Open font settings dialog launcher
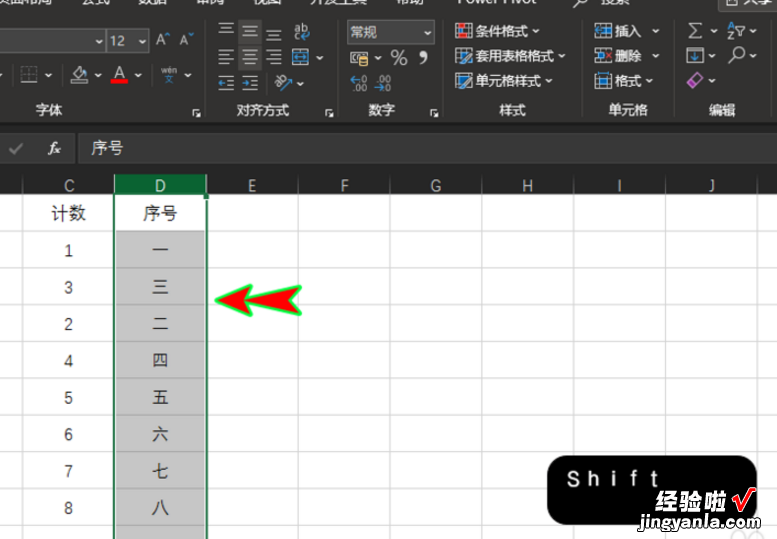Image resolution: width=777 pixels, height=539 pixels. pos(196,113)
